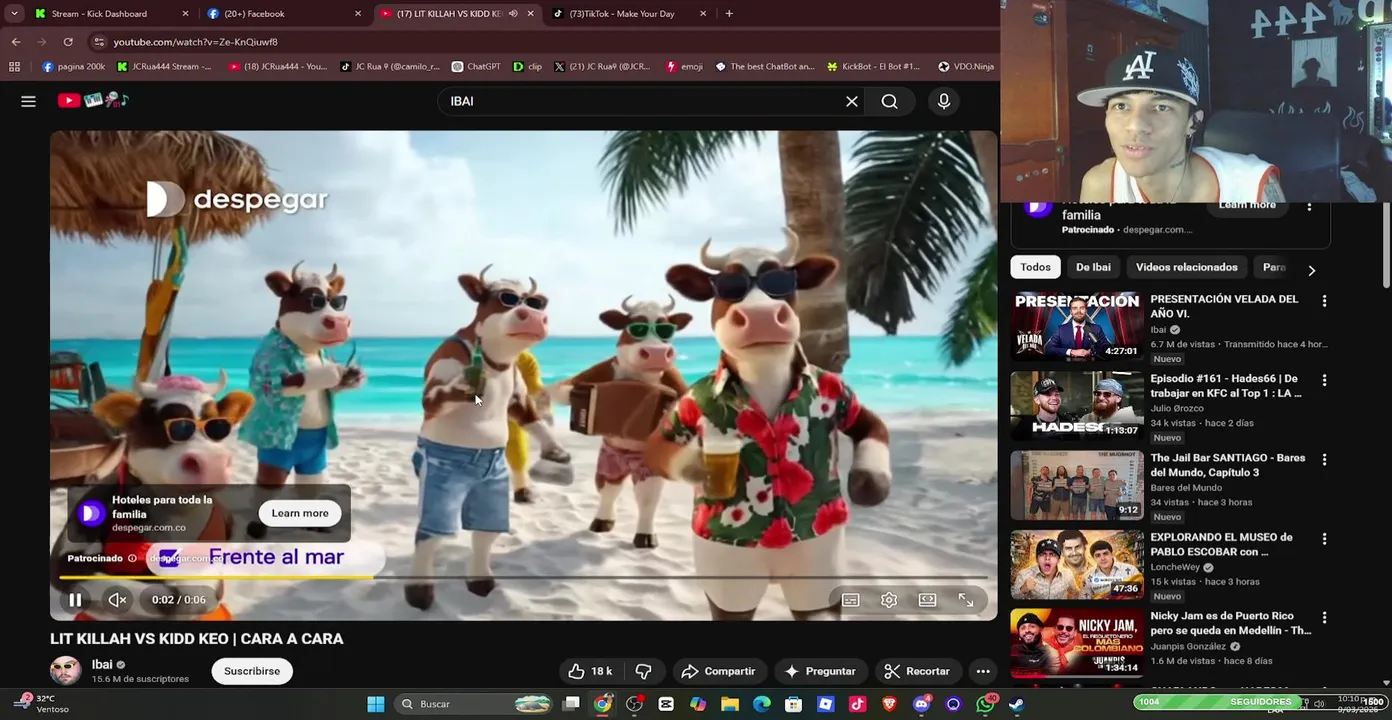View site information icon in address bar
Image resolution: width=1392 pixels, height=720 pixels.
click(98, 42)
